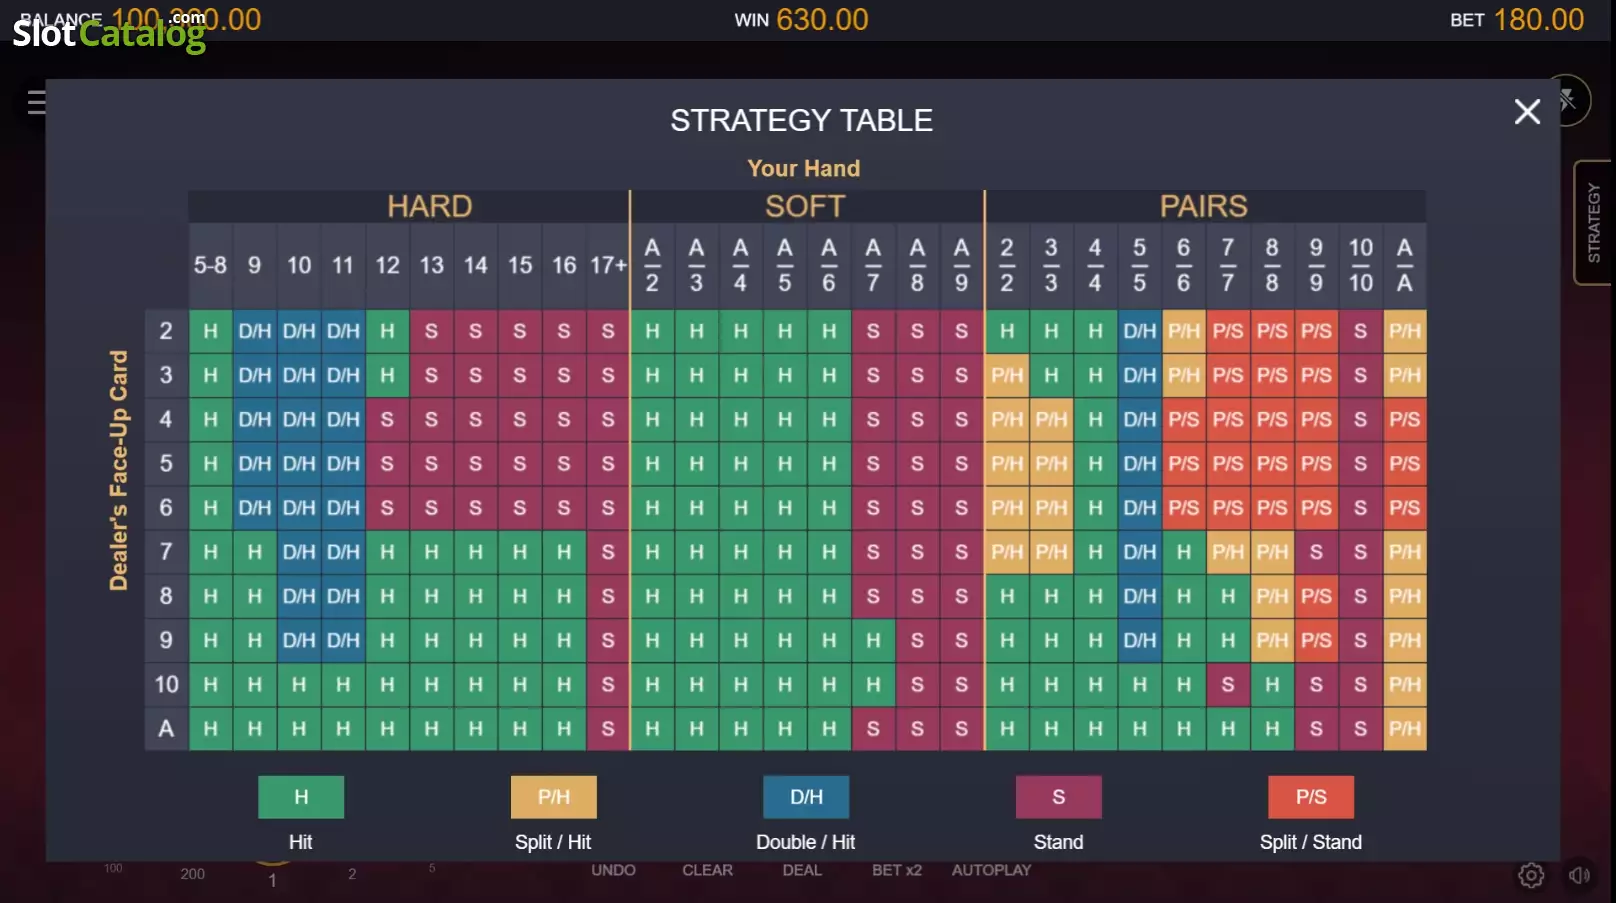Click the red Split / Stand legend swatch
This screenshot has width=1616, height=903.
1311,797
